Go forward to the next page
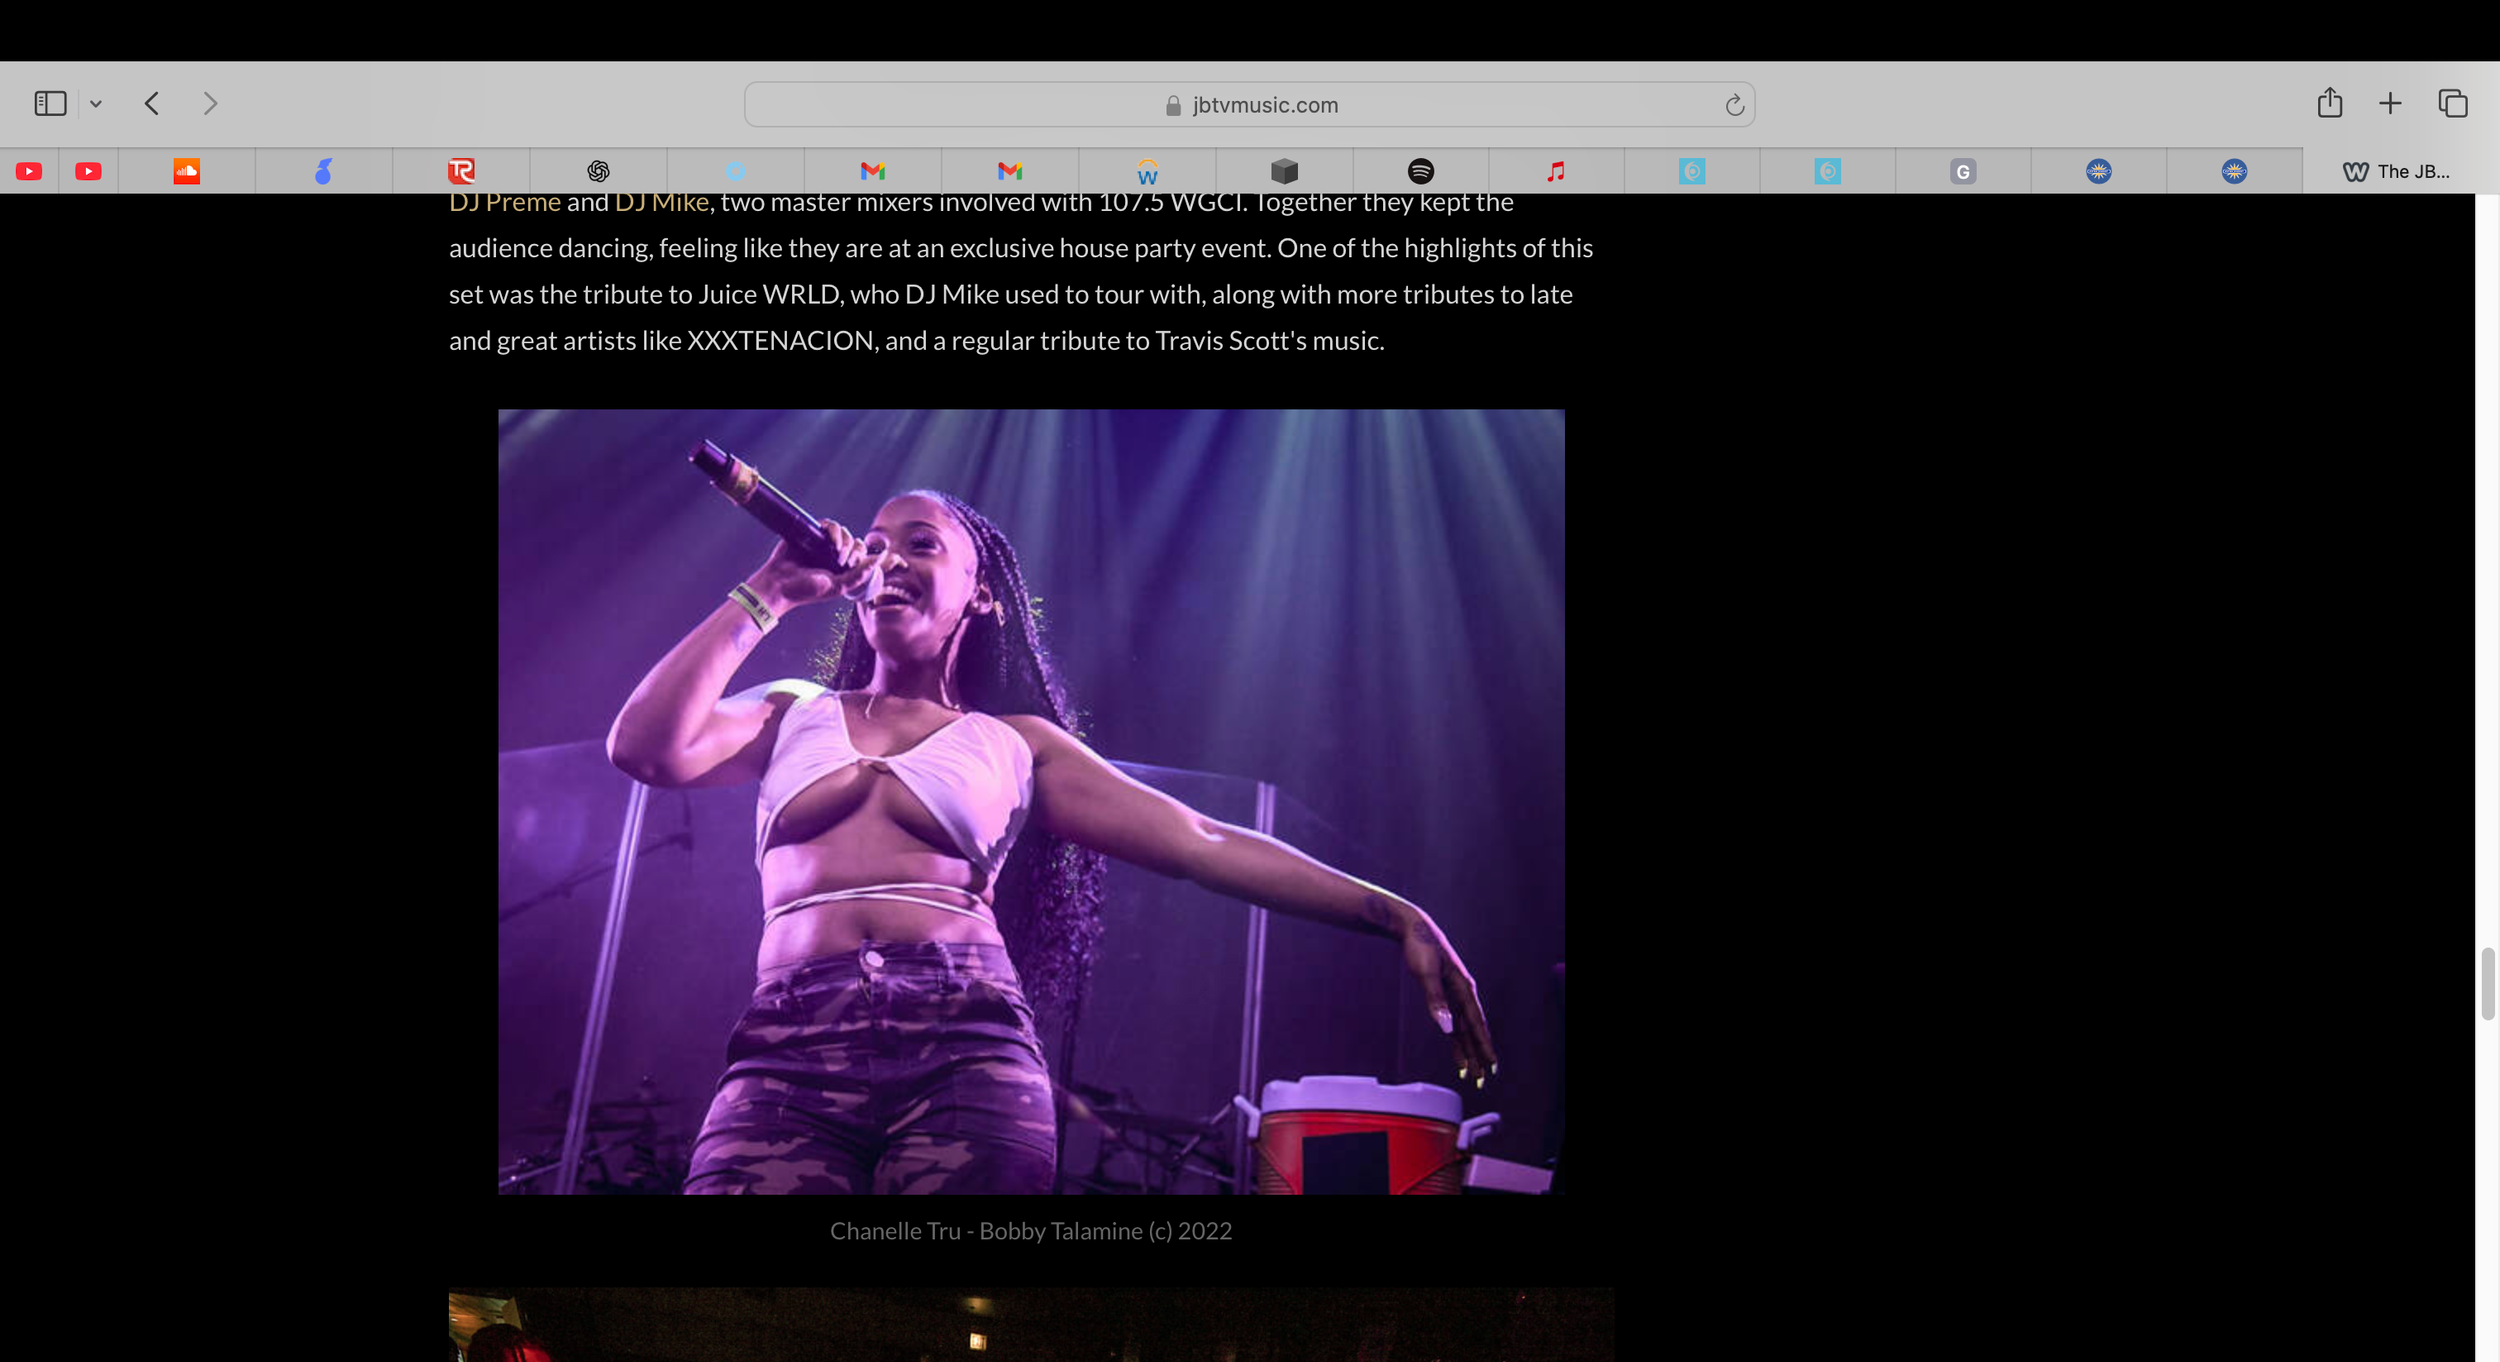The width and height of the screenshot is (2500, 1362). (x=209, y=103)
